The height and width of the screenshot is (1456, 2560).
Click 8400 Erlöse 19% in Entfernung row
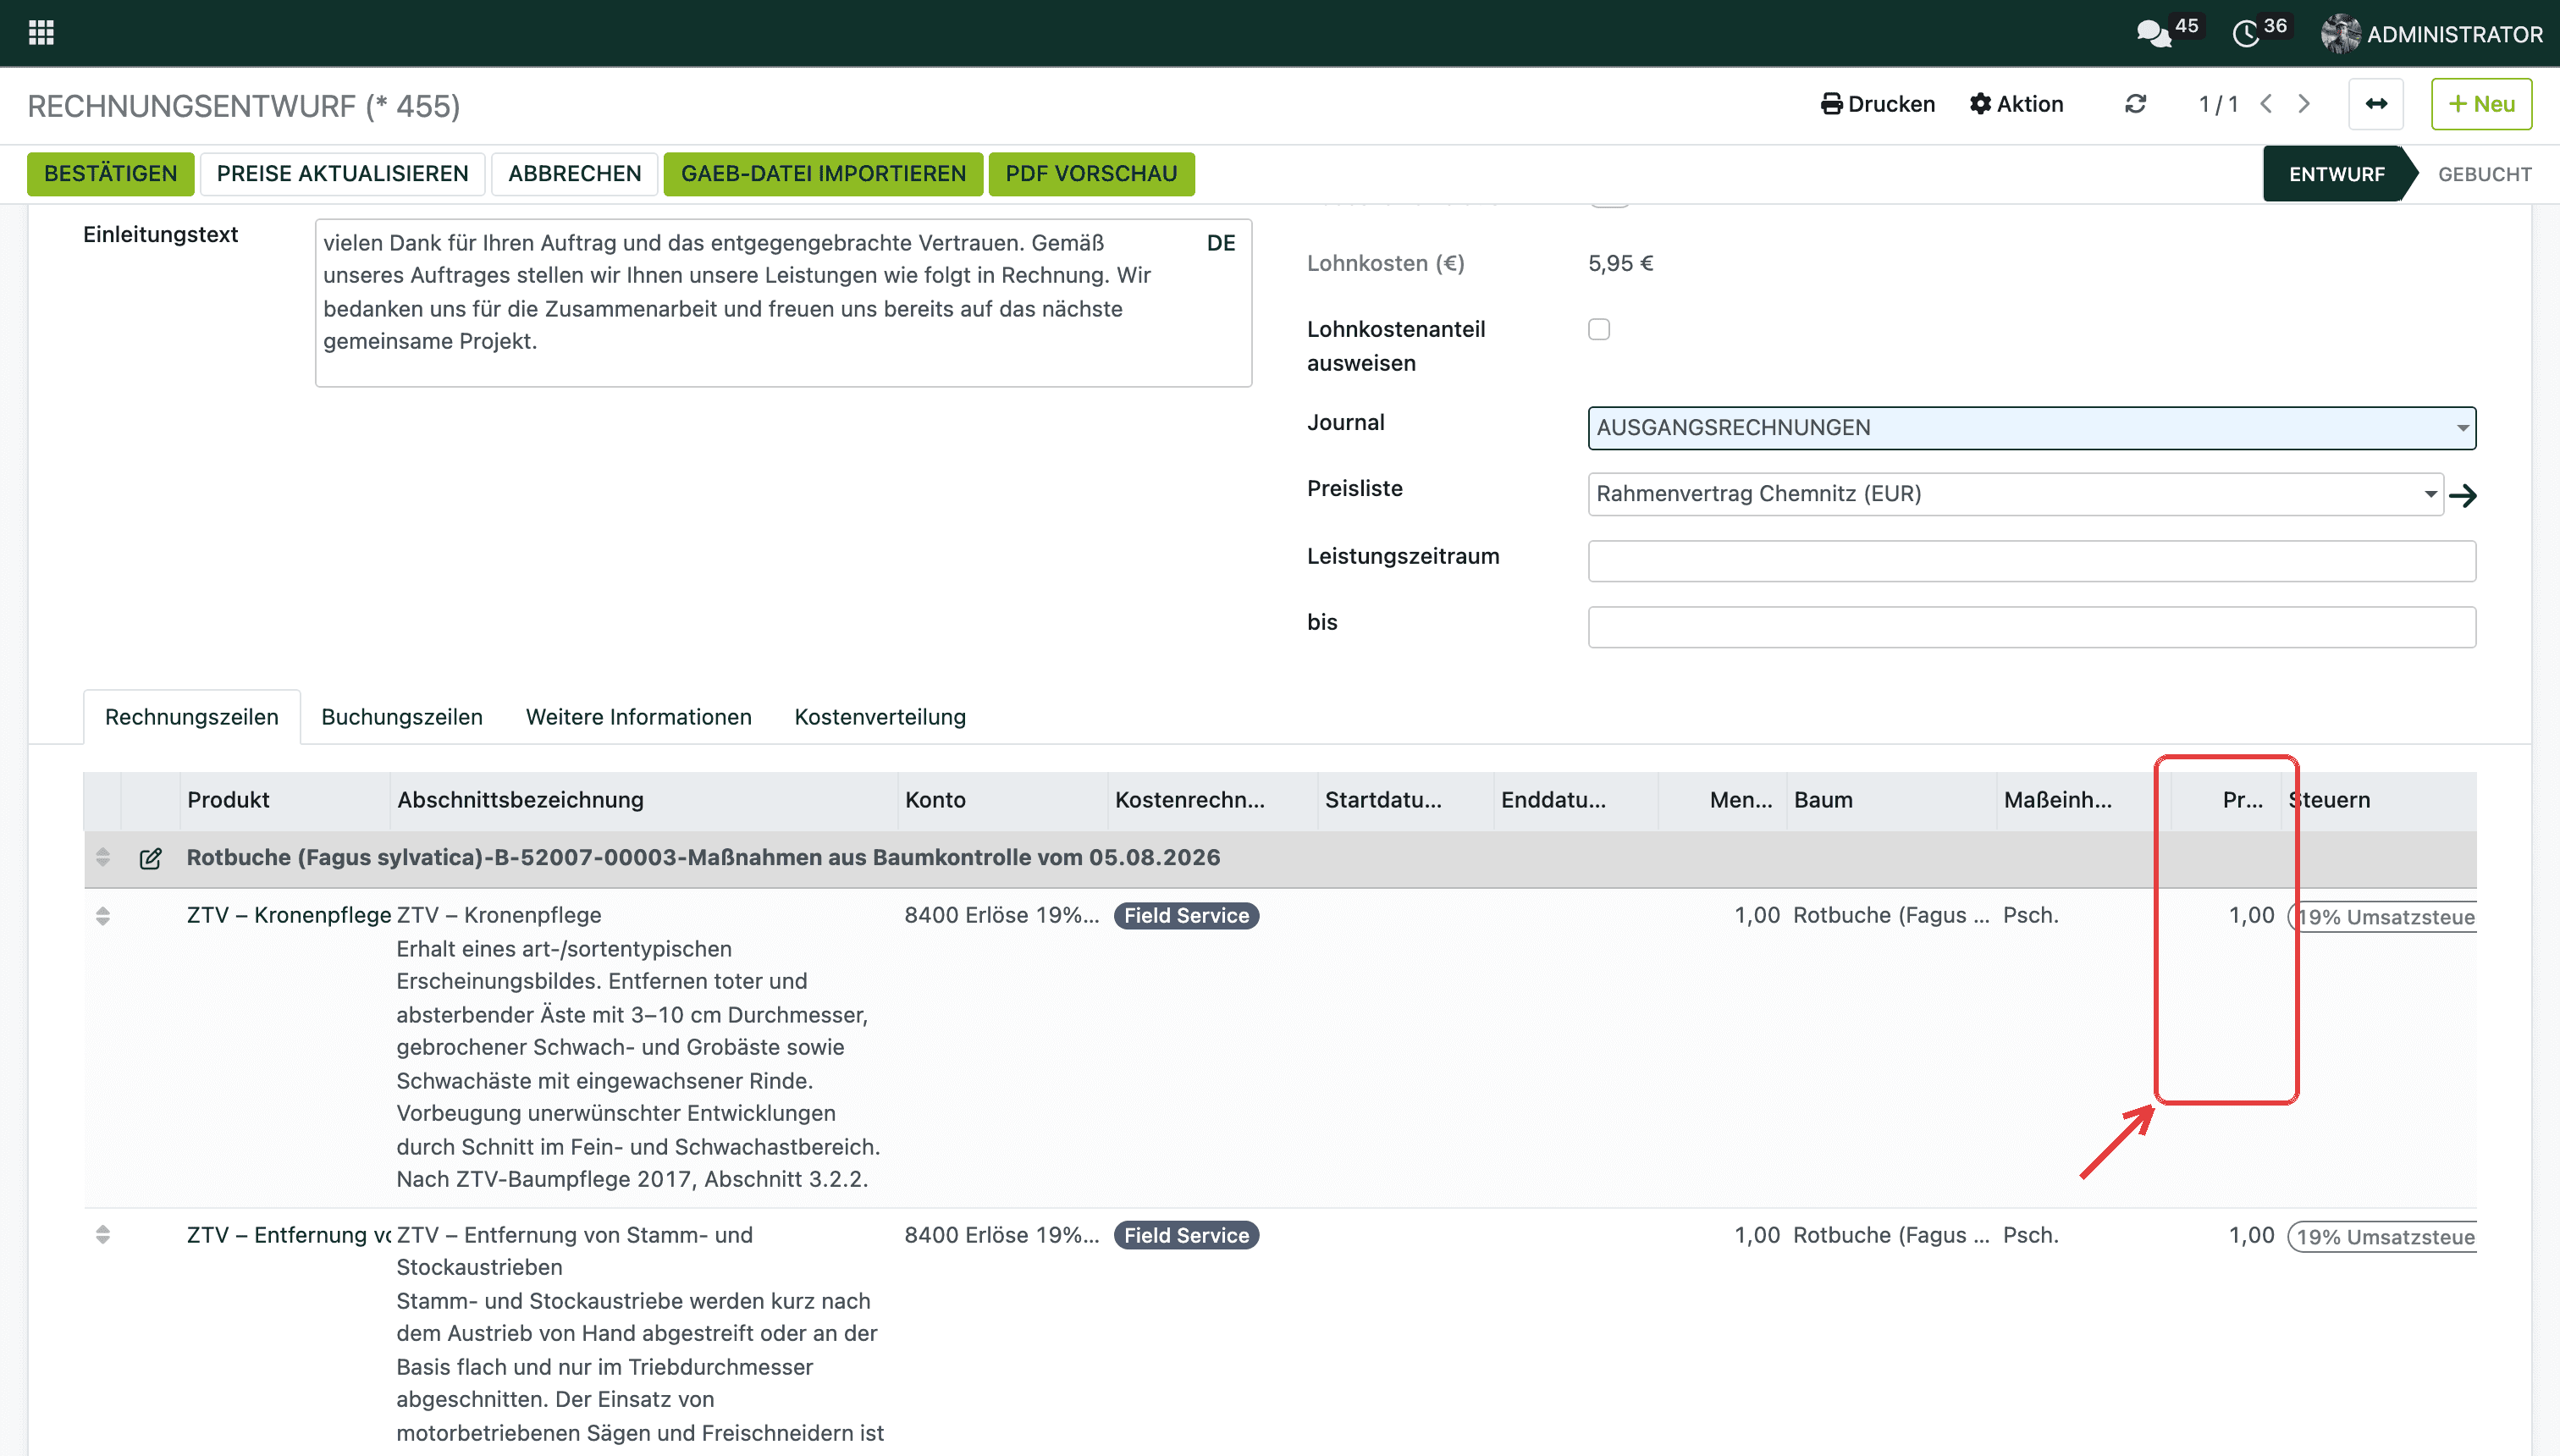click(x=1001, y=1235)
